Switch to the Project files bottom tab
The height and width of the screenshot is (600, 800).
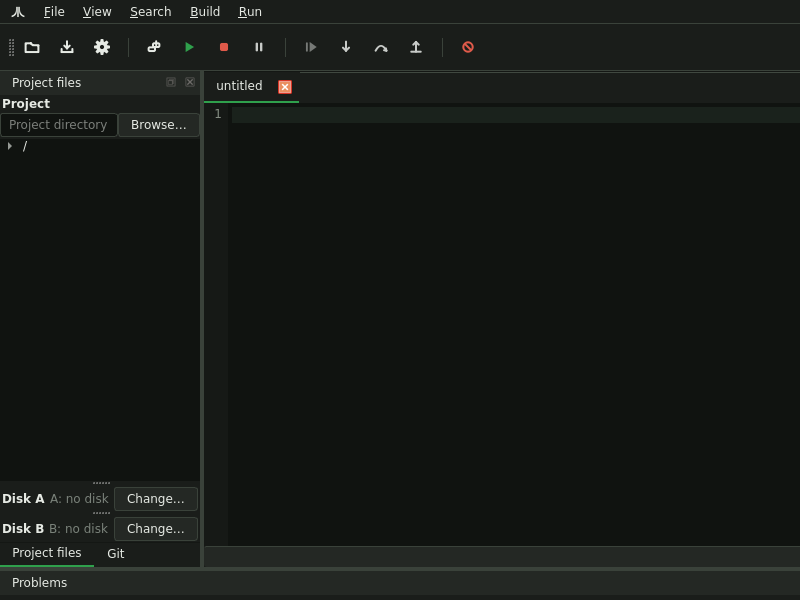46,553
